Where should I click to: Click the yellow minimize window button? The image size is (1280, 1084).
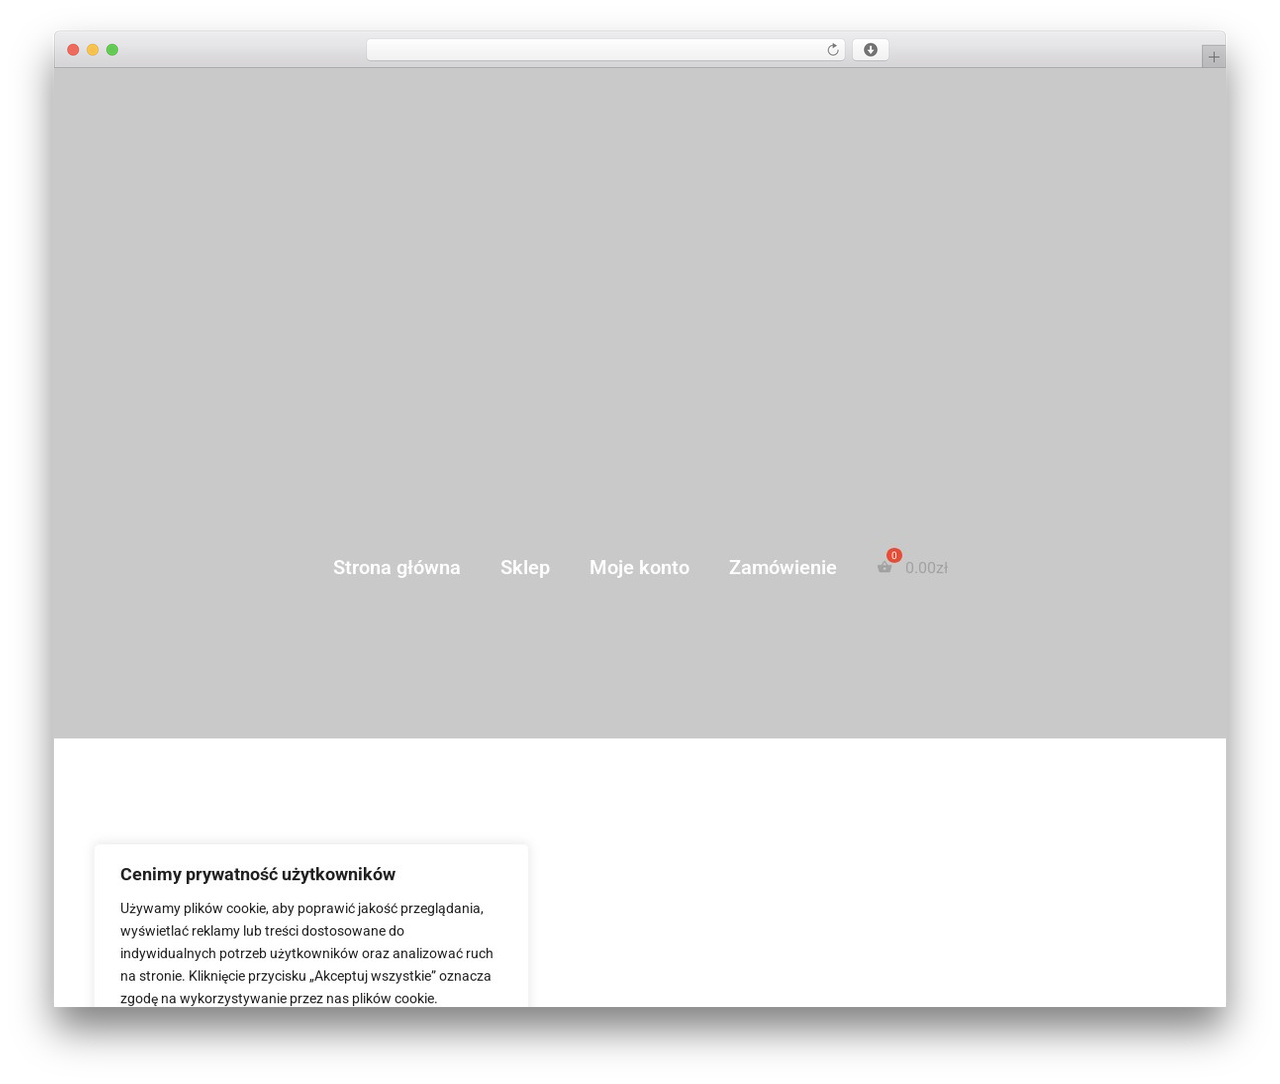tap(93, 50)
